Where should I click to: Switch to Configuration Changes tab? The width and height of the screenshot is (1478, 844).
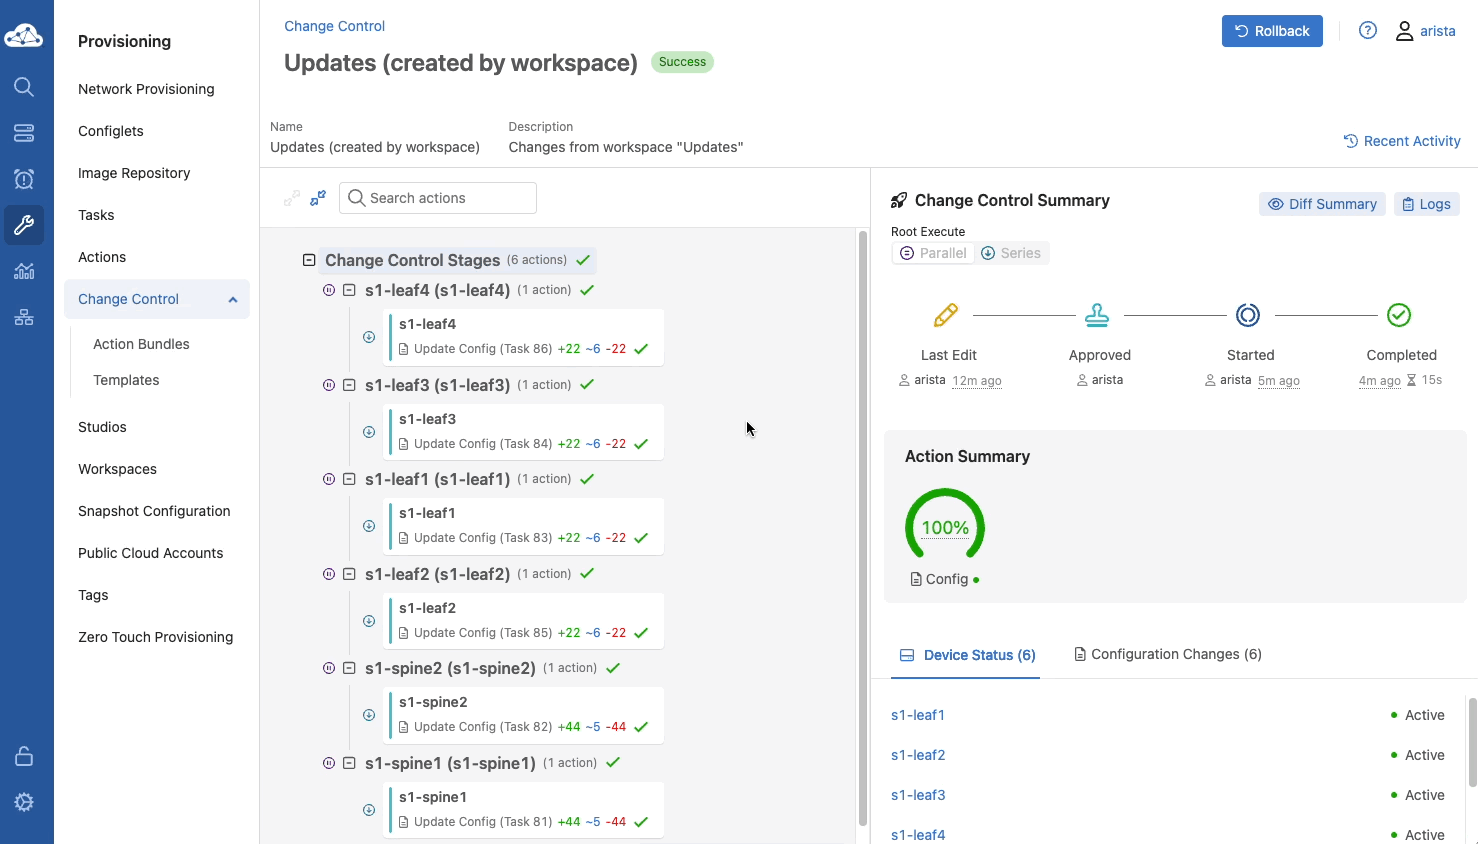[1167, 654]
